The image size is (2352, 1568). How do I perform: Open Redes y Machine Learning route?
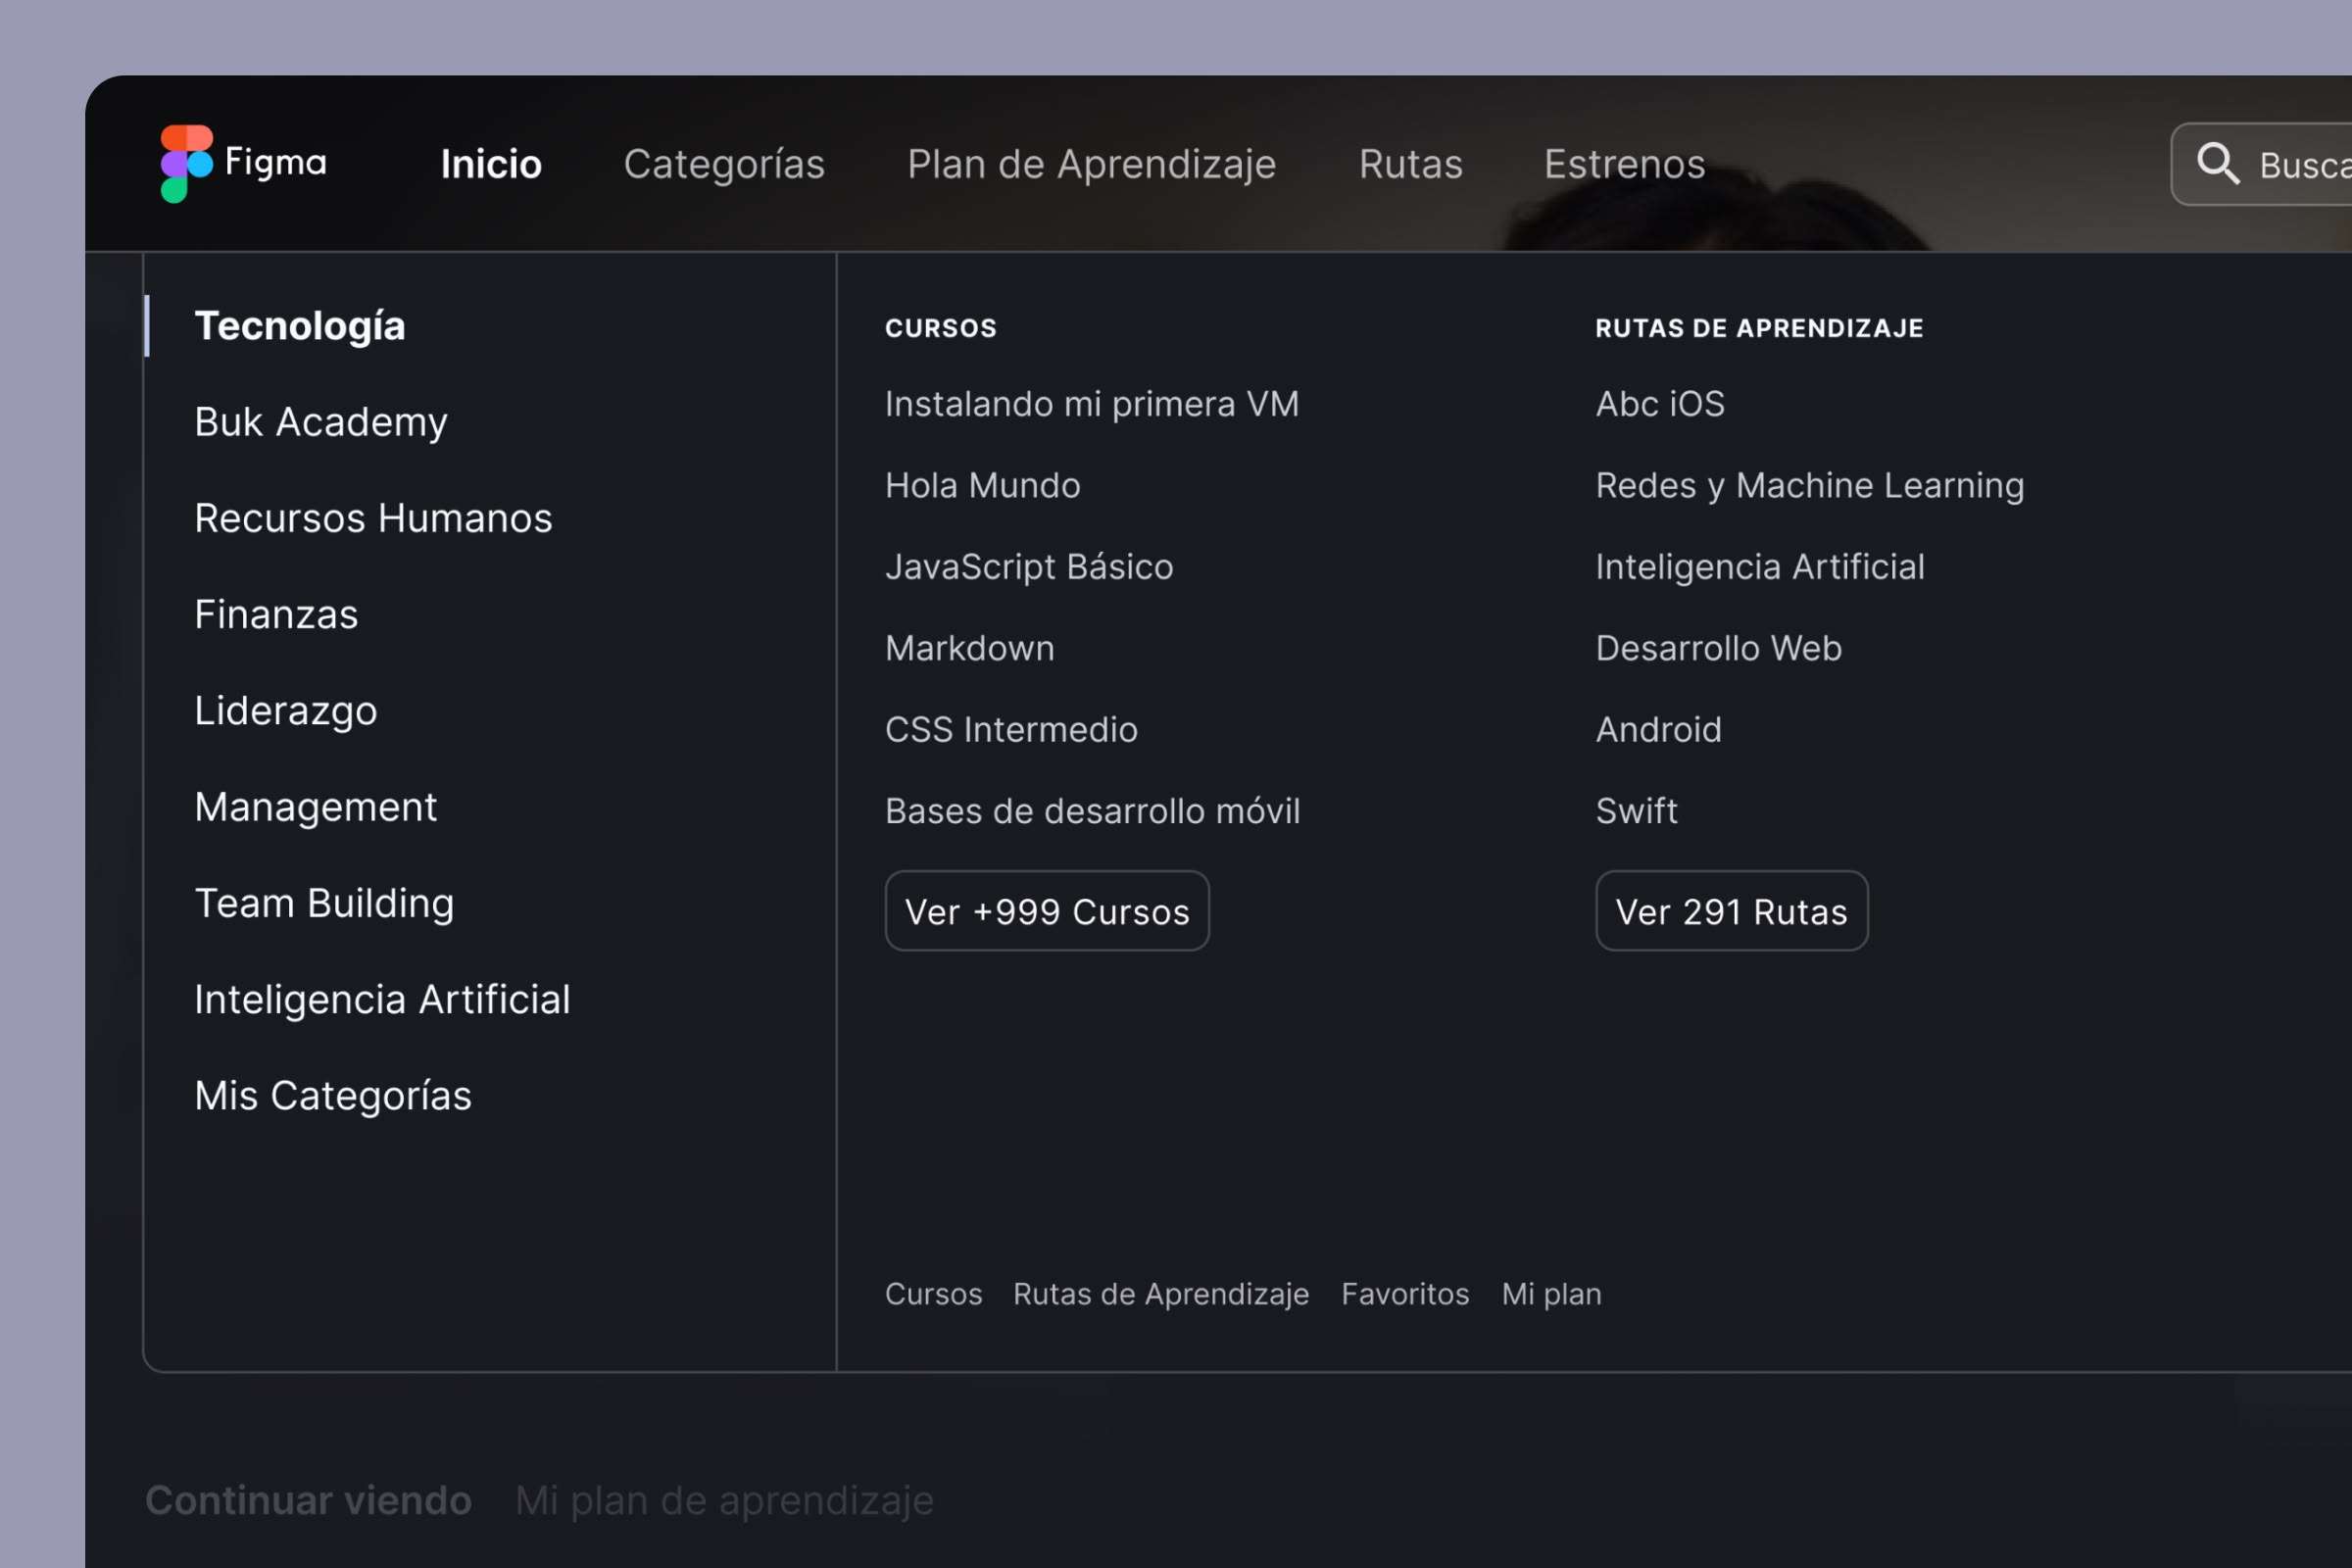tap(1808, 485)
